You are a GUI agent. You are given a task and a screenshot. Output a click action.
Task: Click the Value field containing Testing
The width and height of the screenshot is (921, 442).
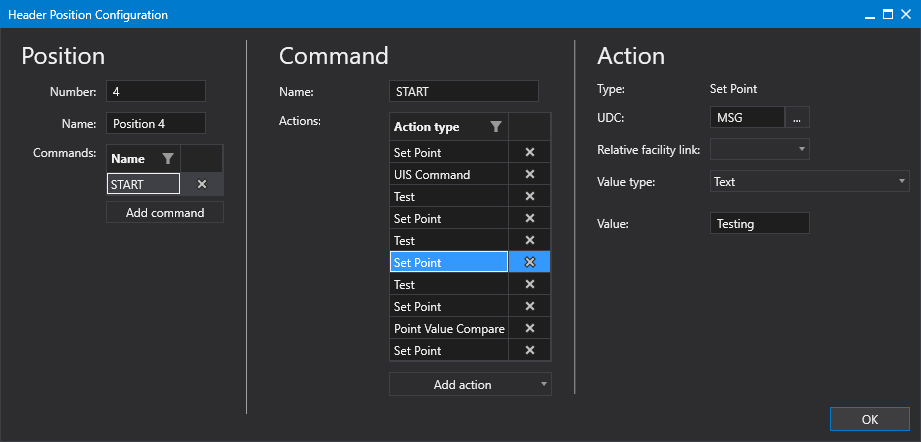[759, 224]
